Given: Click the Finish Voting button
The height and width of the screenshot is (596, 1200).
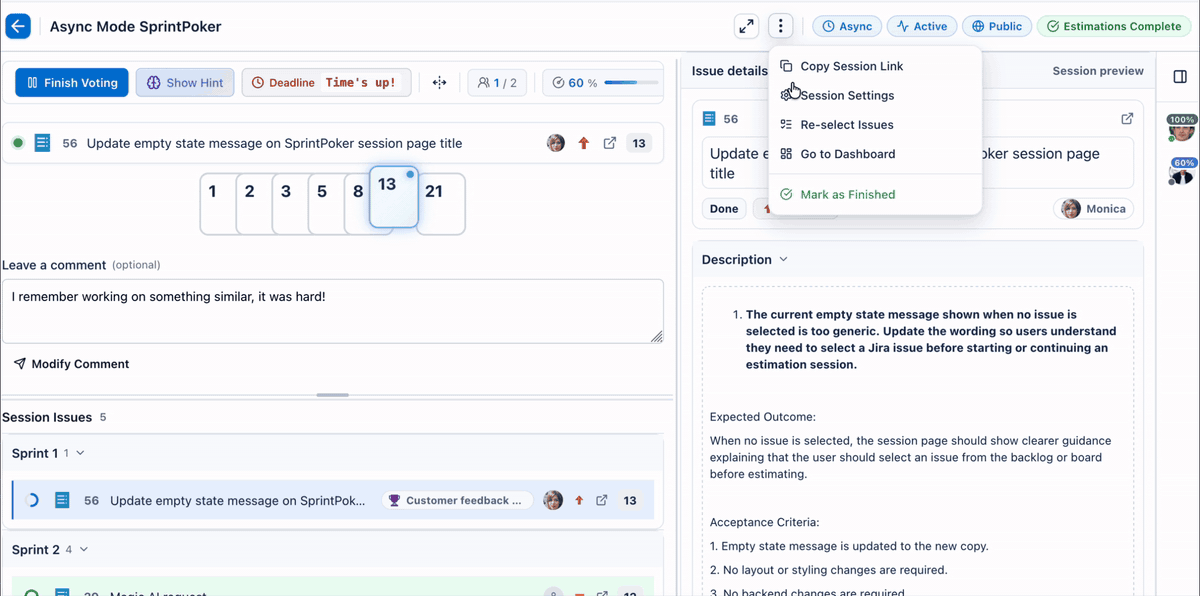Looking at the screenshot, I should [x=72, y=83].
